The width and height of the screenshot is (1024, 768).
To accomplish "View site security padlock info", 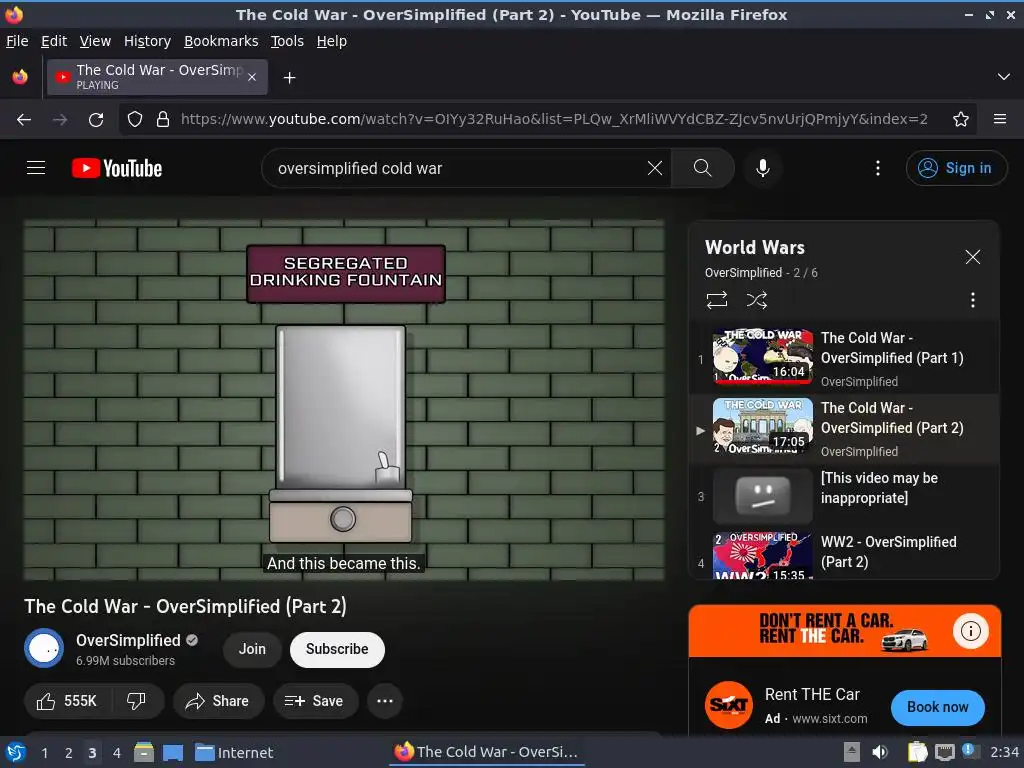I will click(163, 120).
